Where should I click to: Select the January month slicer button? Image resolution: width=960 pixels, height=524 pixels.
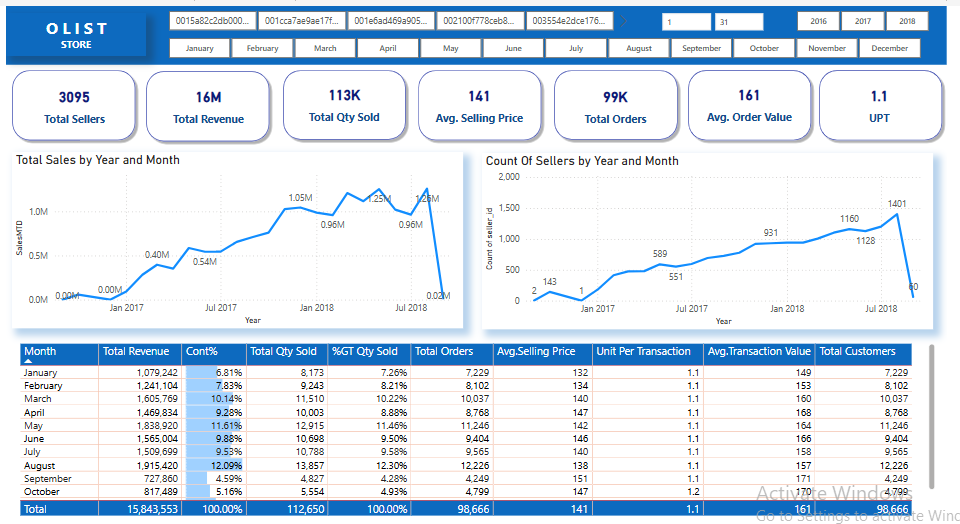tap(200, 48)
